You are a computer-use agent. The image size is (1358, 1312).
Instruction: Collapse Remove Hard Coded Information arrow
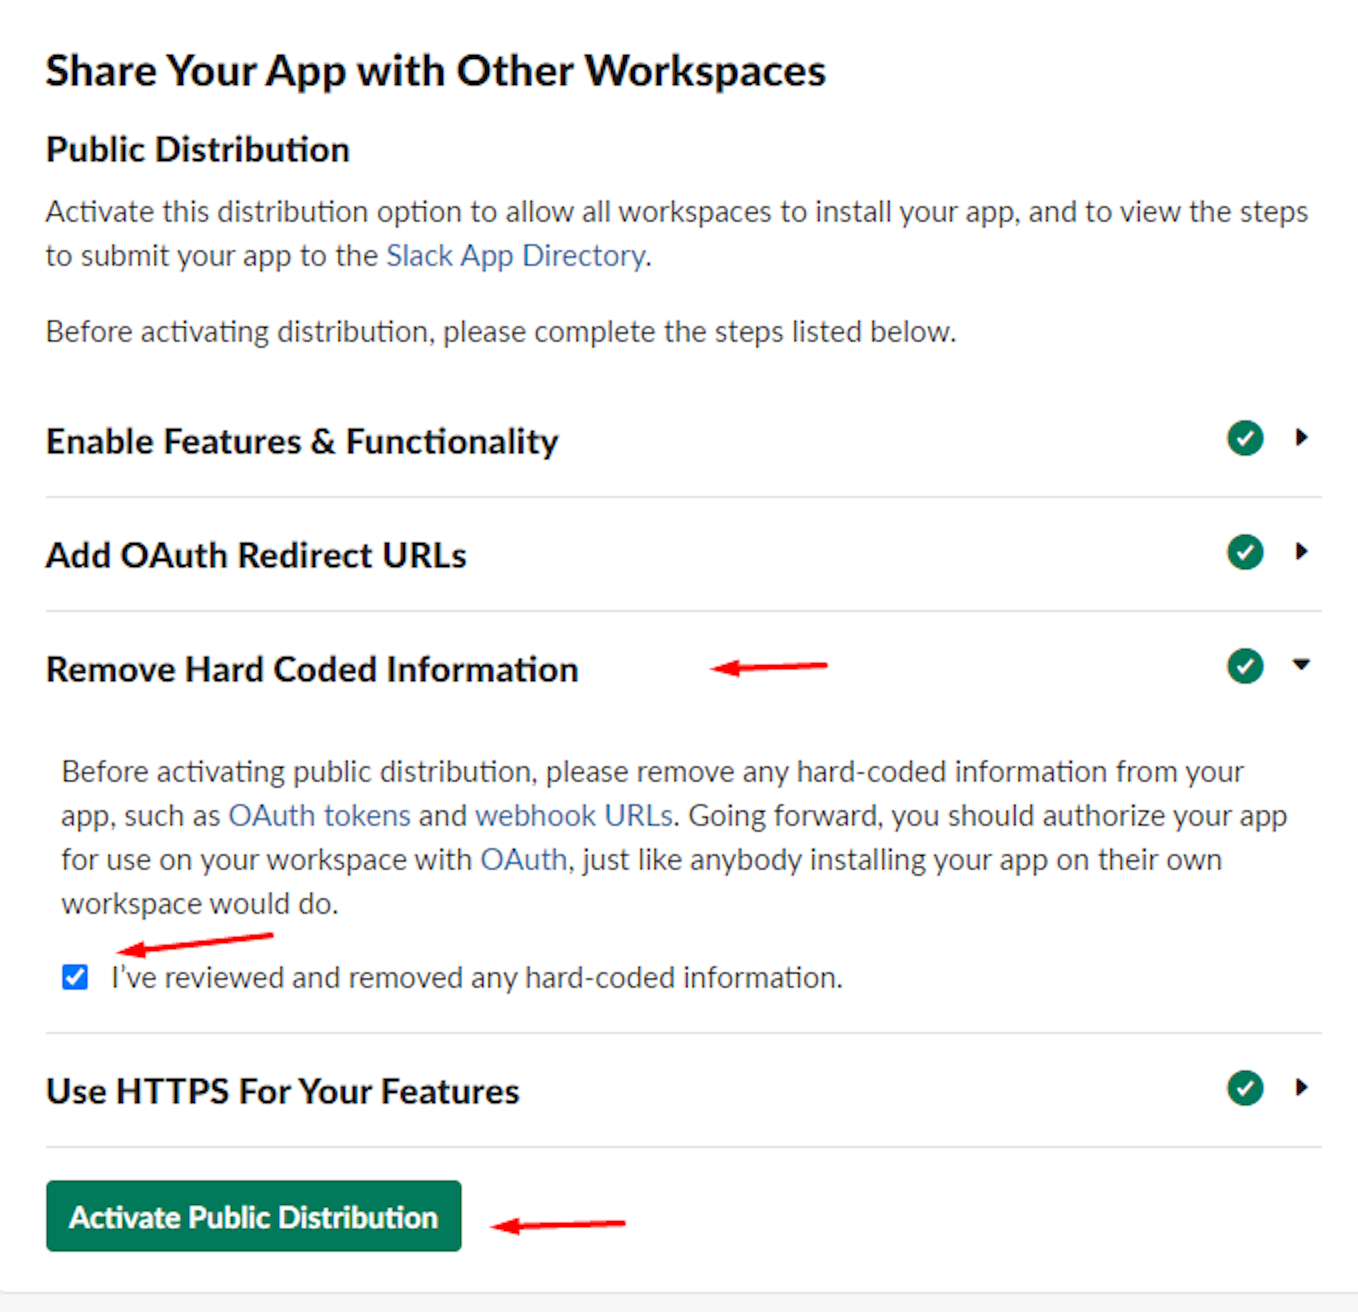(x=1301, y=665)
